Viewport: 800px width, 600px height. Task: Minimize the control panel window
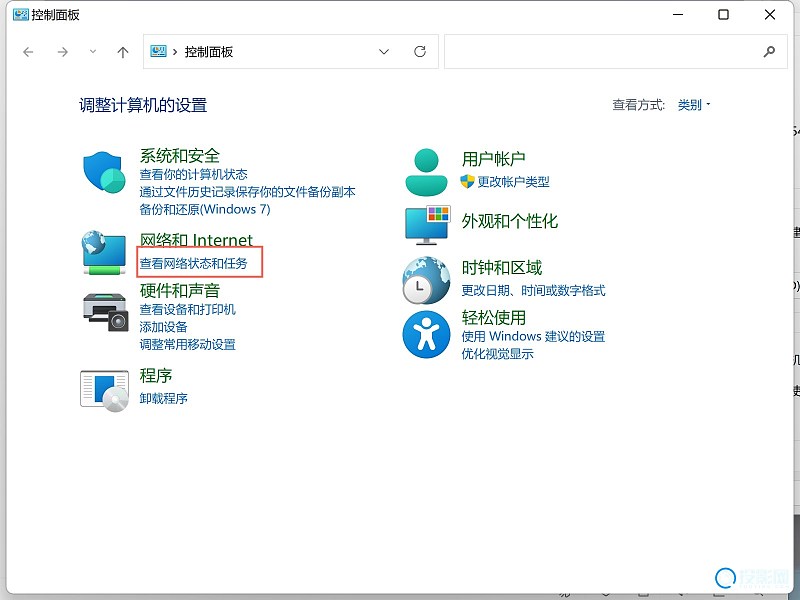coord(678,15)
